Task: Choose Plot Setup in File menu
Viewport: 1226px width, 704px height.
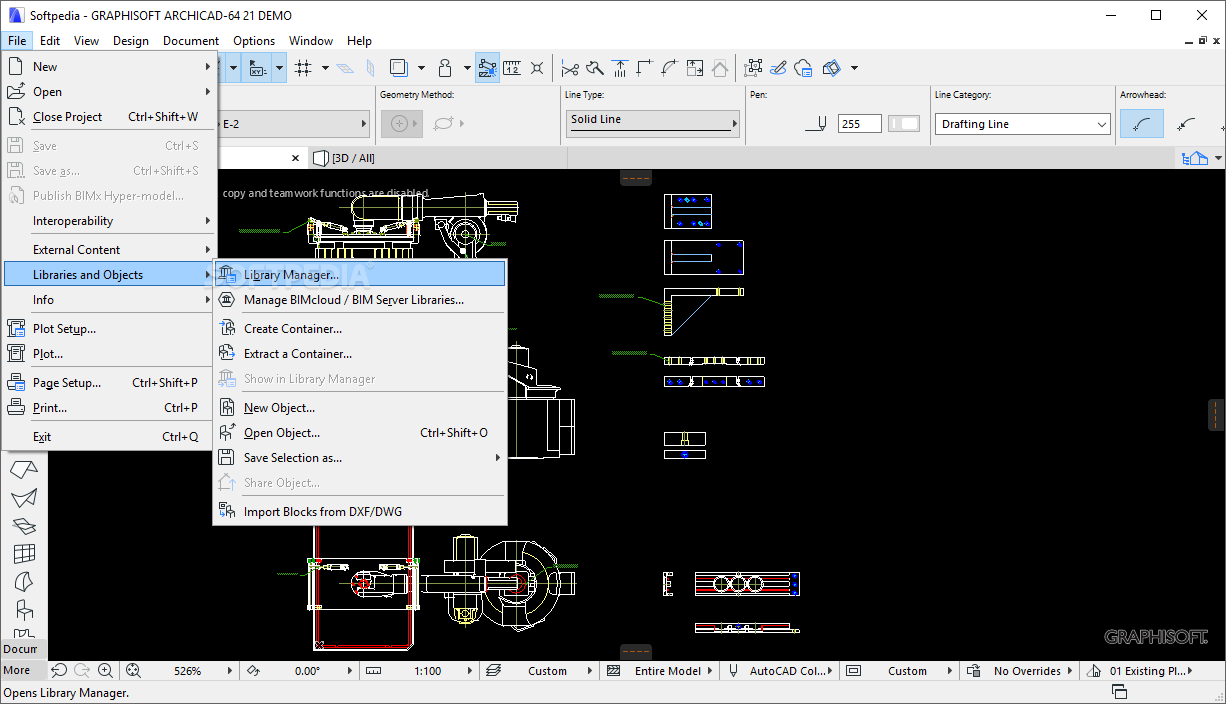Action: [x=109, y=329]
